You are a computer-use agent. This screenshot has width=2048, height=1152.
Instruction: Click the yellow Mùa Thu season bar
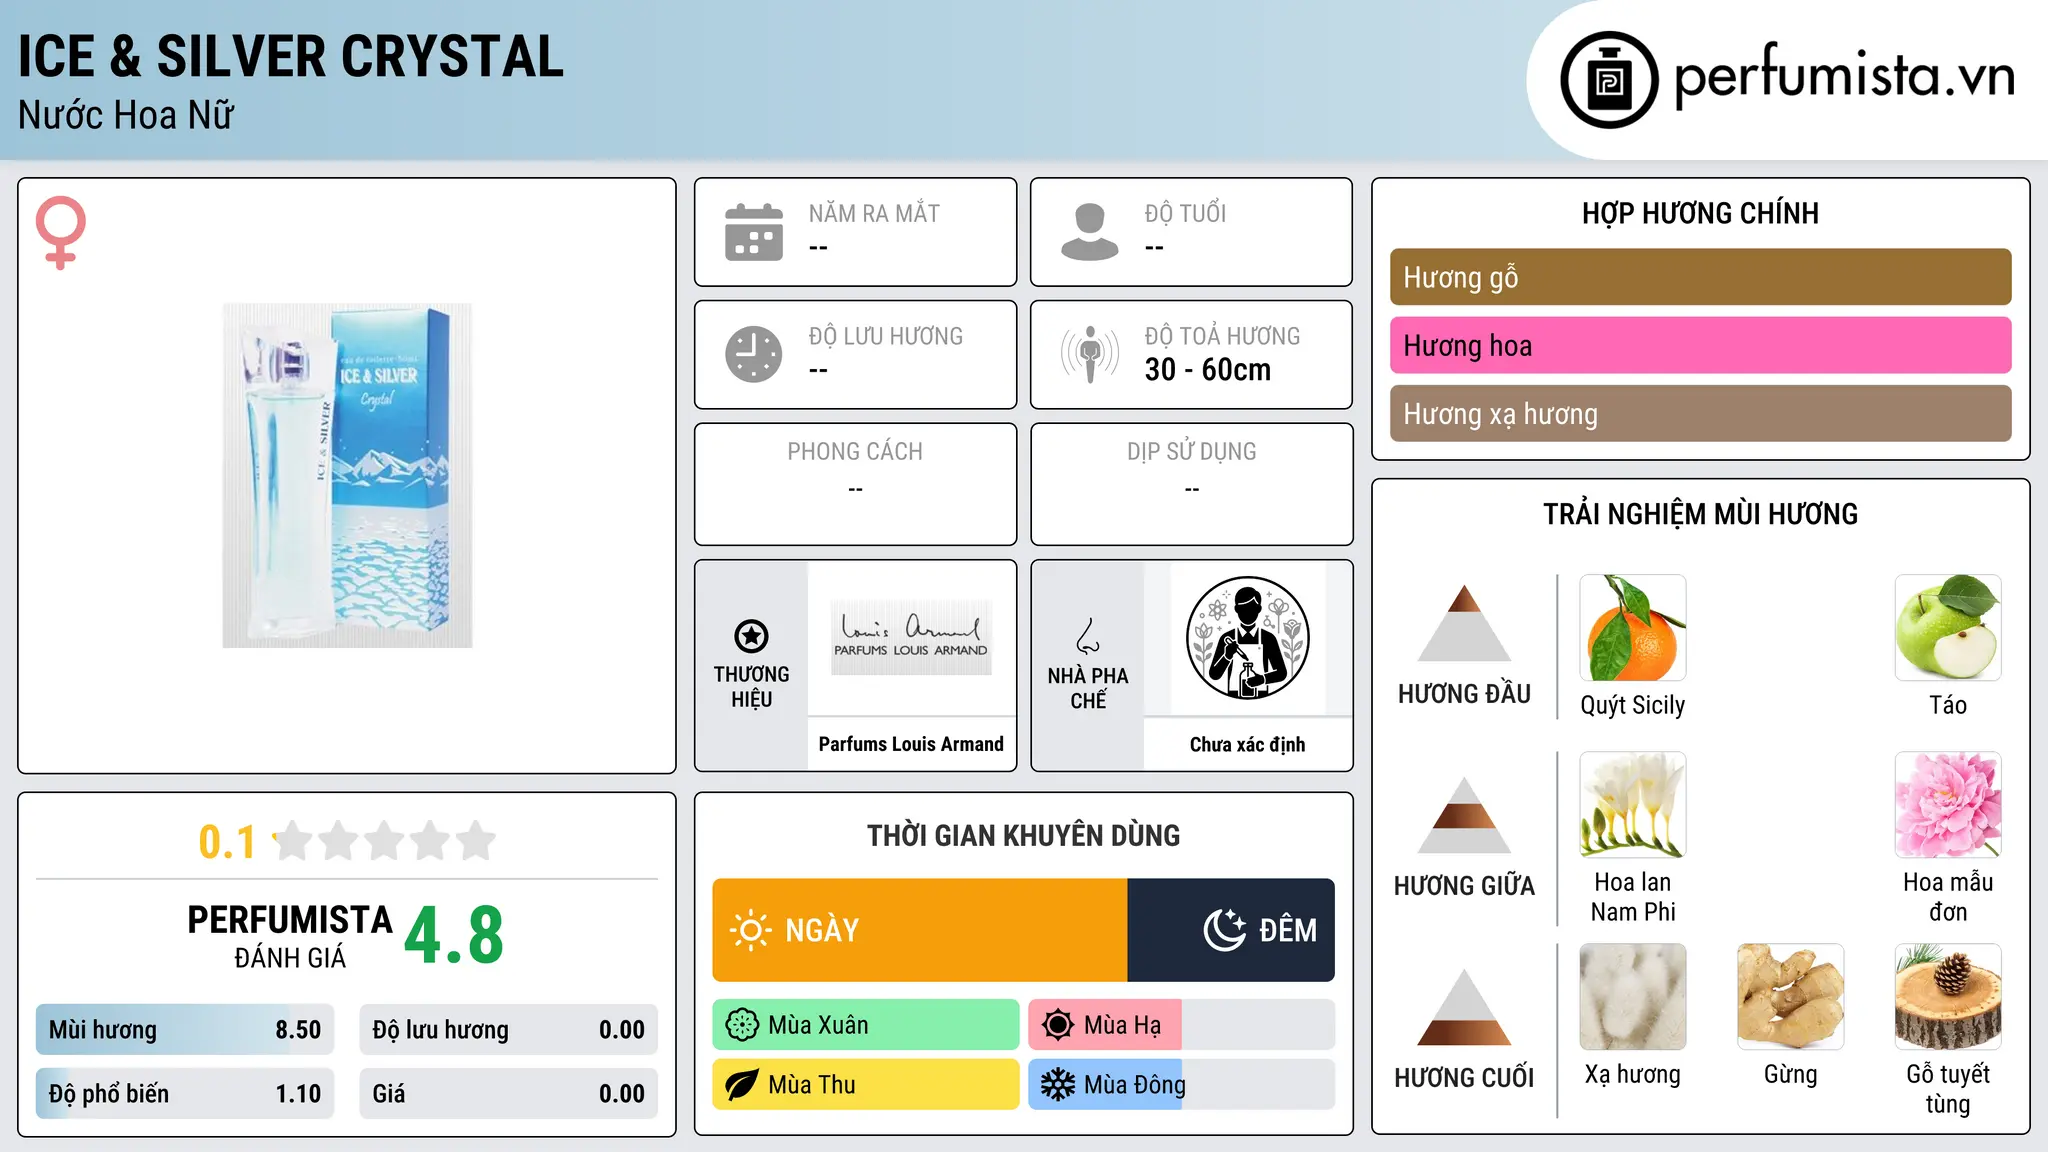[866, 1085]
